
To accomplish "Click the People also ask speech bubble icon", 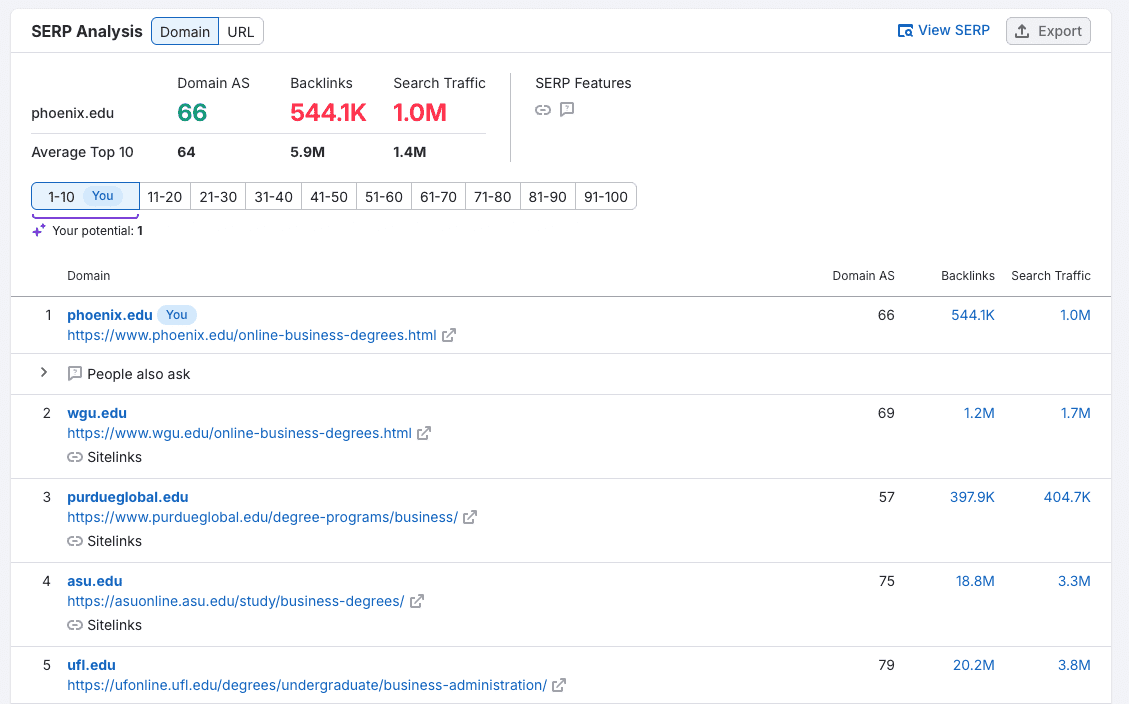I will pos(75,372).
